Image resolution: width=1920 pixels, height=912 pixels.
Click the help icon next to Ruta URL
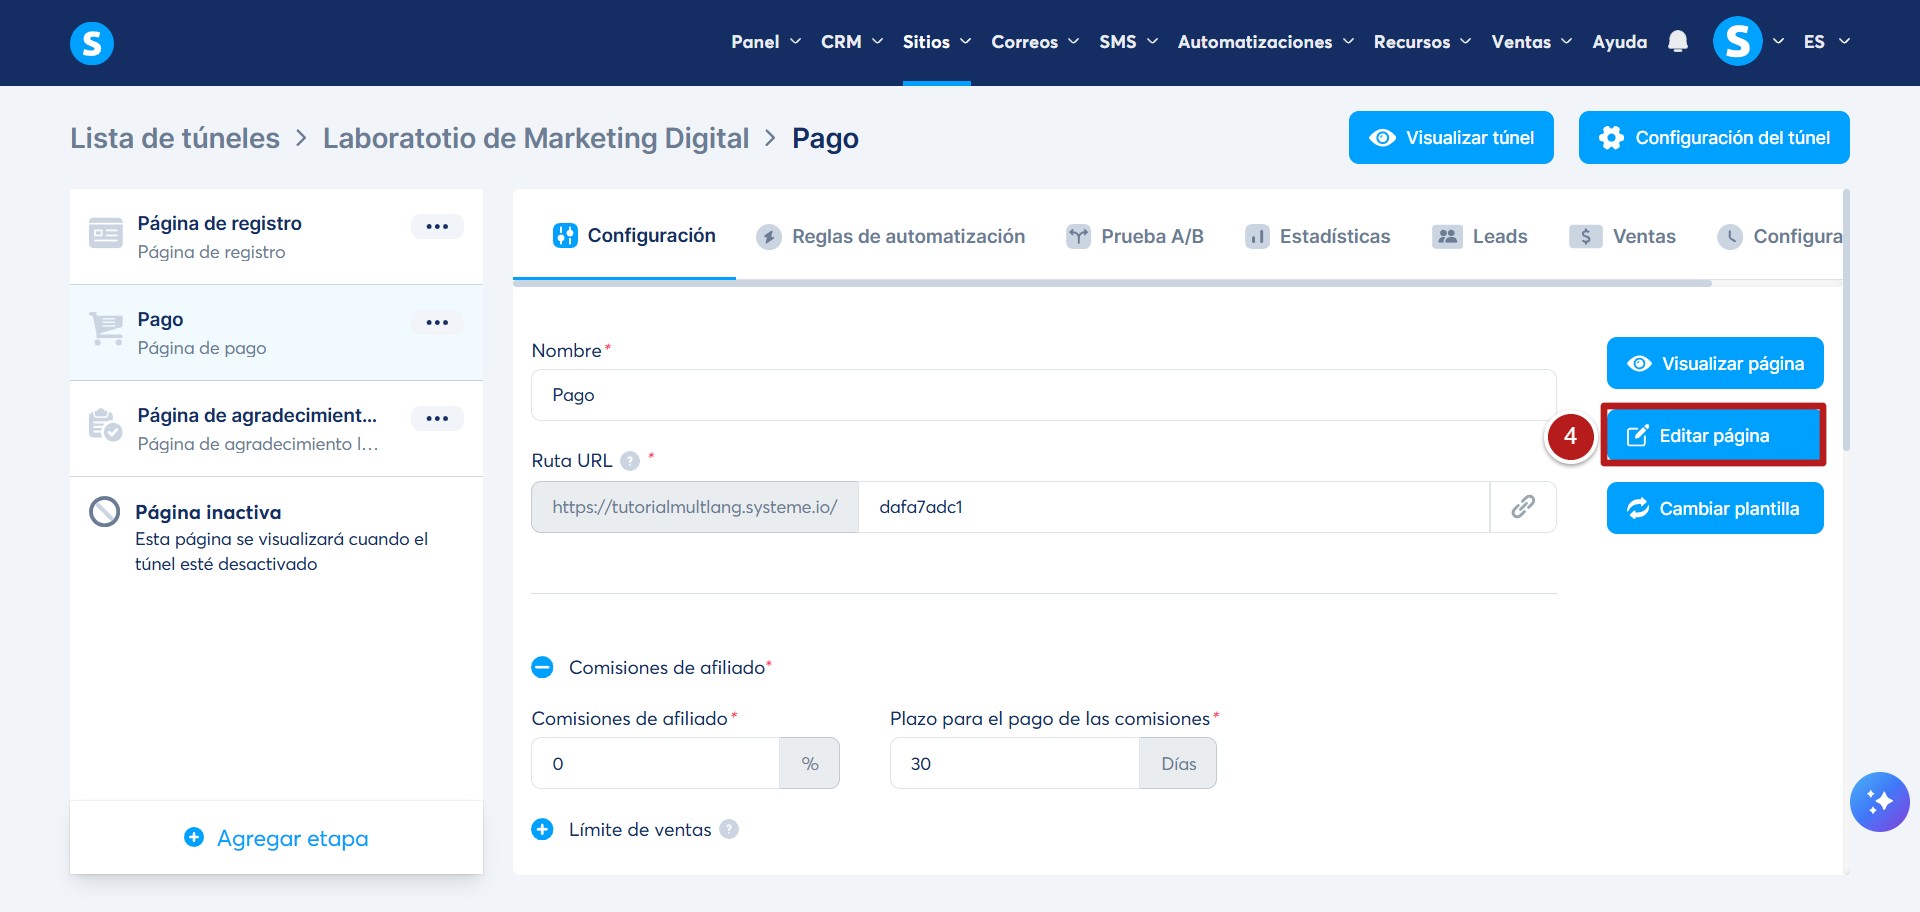tap(630, 461)
